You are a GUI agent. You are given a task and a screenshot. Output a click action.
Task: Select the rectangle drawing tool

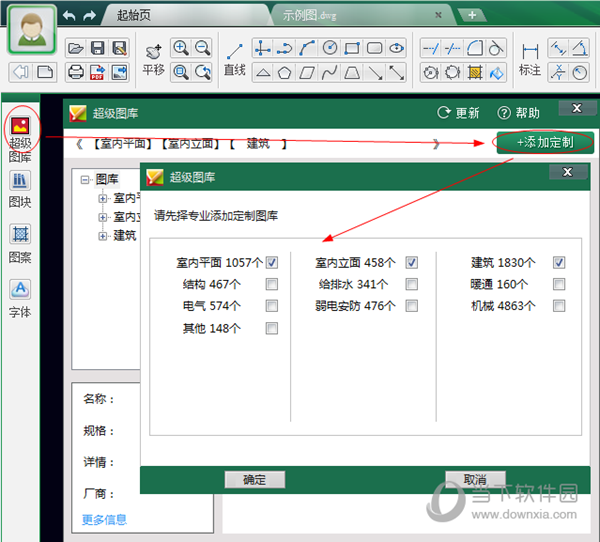tap(352, 48)
